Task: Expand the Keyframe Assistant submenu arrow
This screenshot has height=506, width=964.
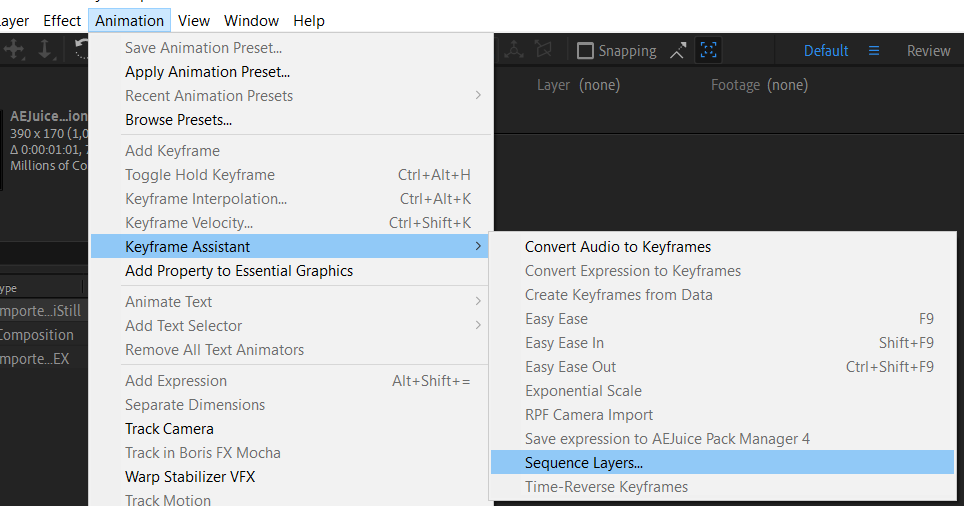Action: [x=478, y=246]
